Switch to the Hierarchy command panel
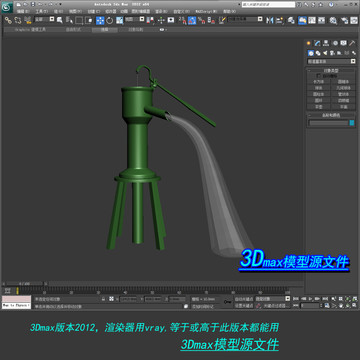360x360 pixels. point(326,43)
